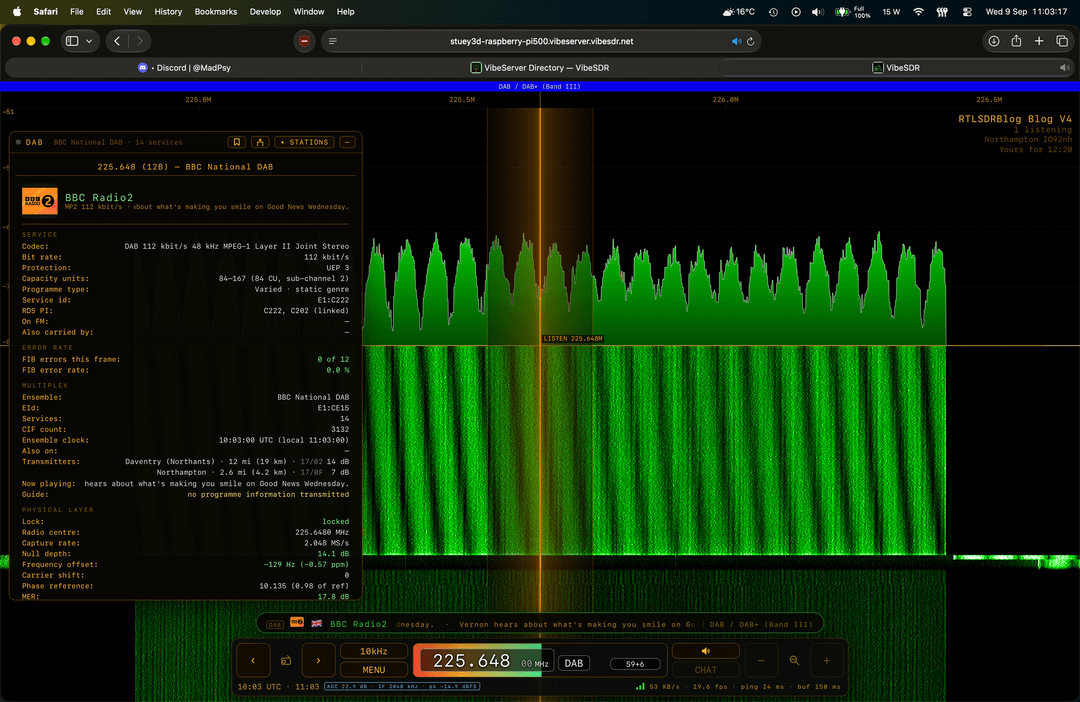Click the volume icon in the menu bar
Viewport: 1080px width, 702px height.
818,12
